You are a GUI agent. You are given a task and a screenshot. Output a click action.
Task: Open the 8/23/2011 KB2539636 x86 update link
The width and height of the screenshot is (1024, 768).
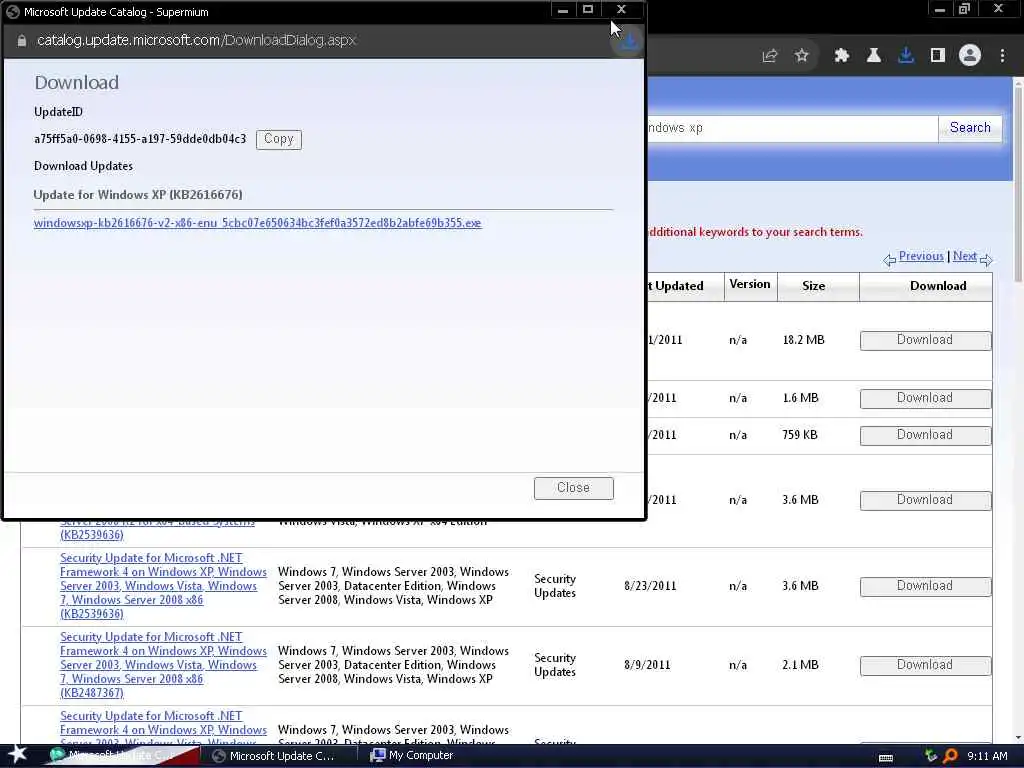pyautogui.click(x=163, y=586)
